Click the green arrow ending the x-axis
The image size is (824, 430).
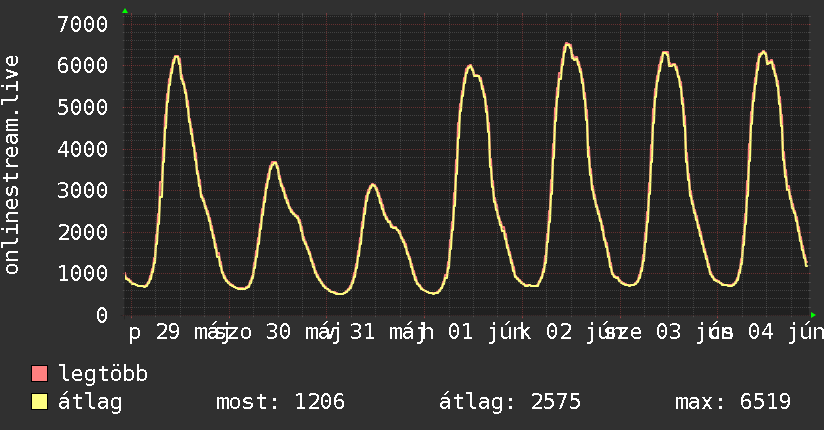[813, 315]
